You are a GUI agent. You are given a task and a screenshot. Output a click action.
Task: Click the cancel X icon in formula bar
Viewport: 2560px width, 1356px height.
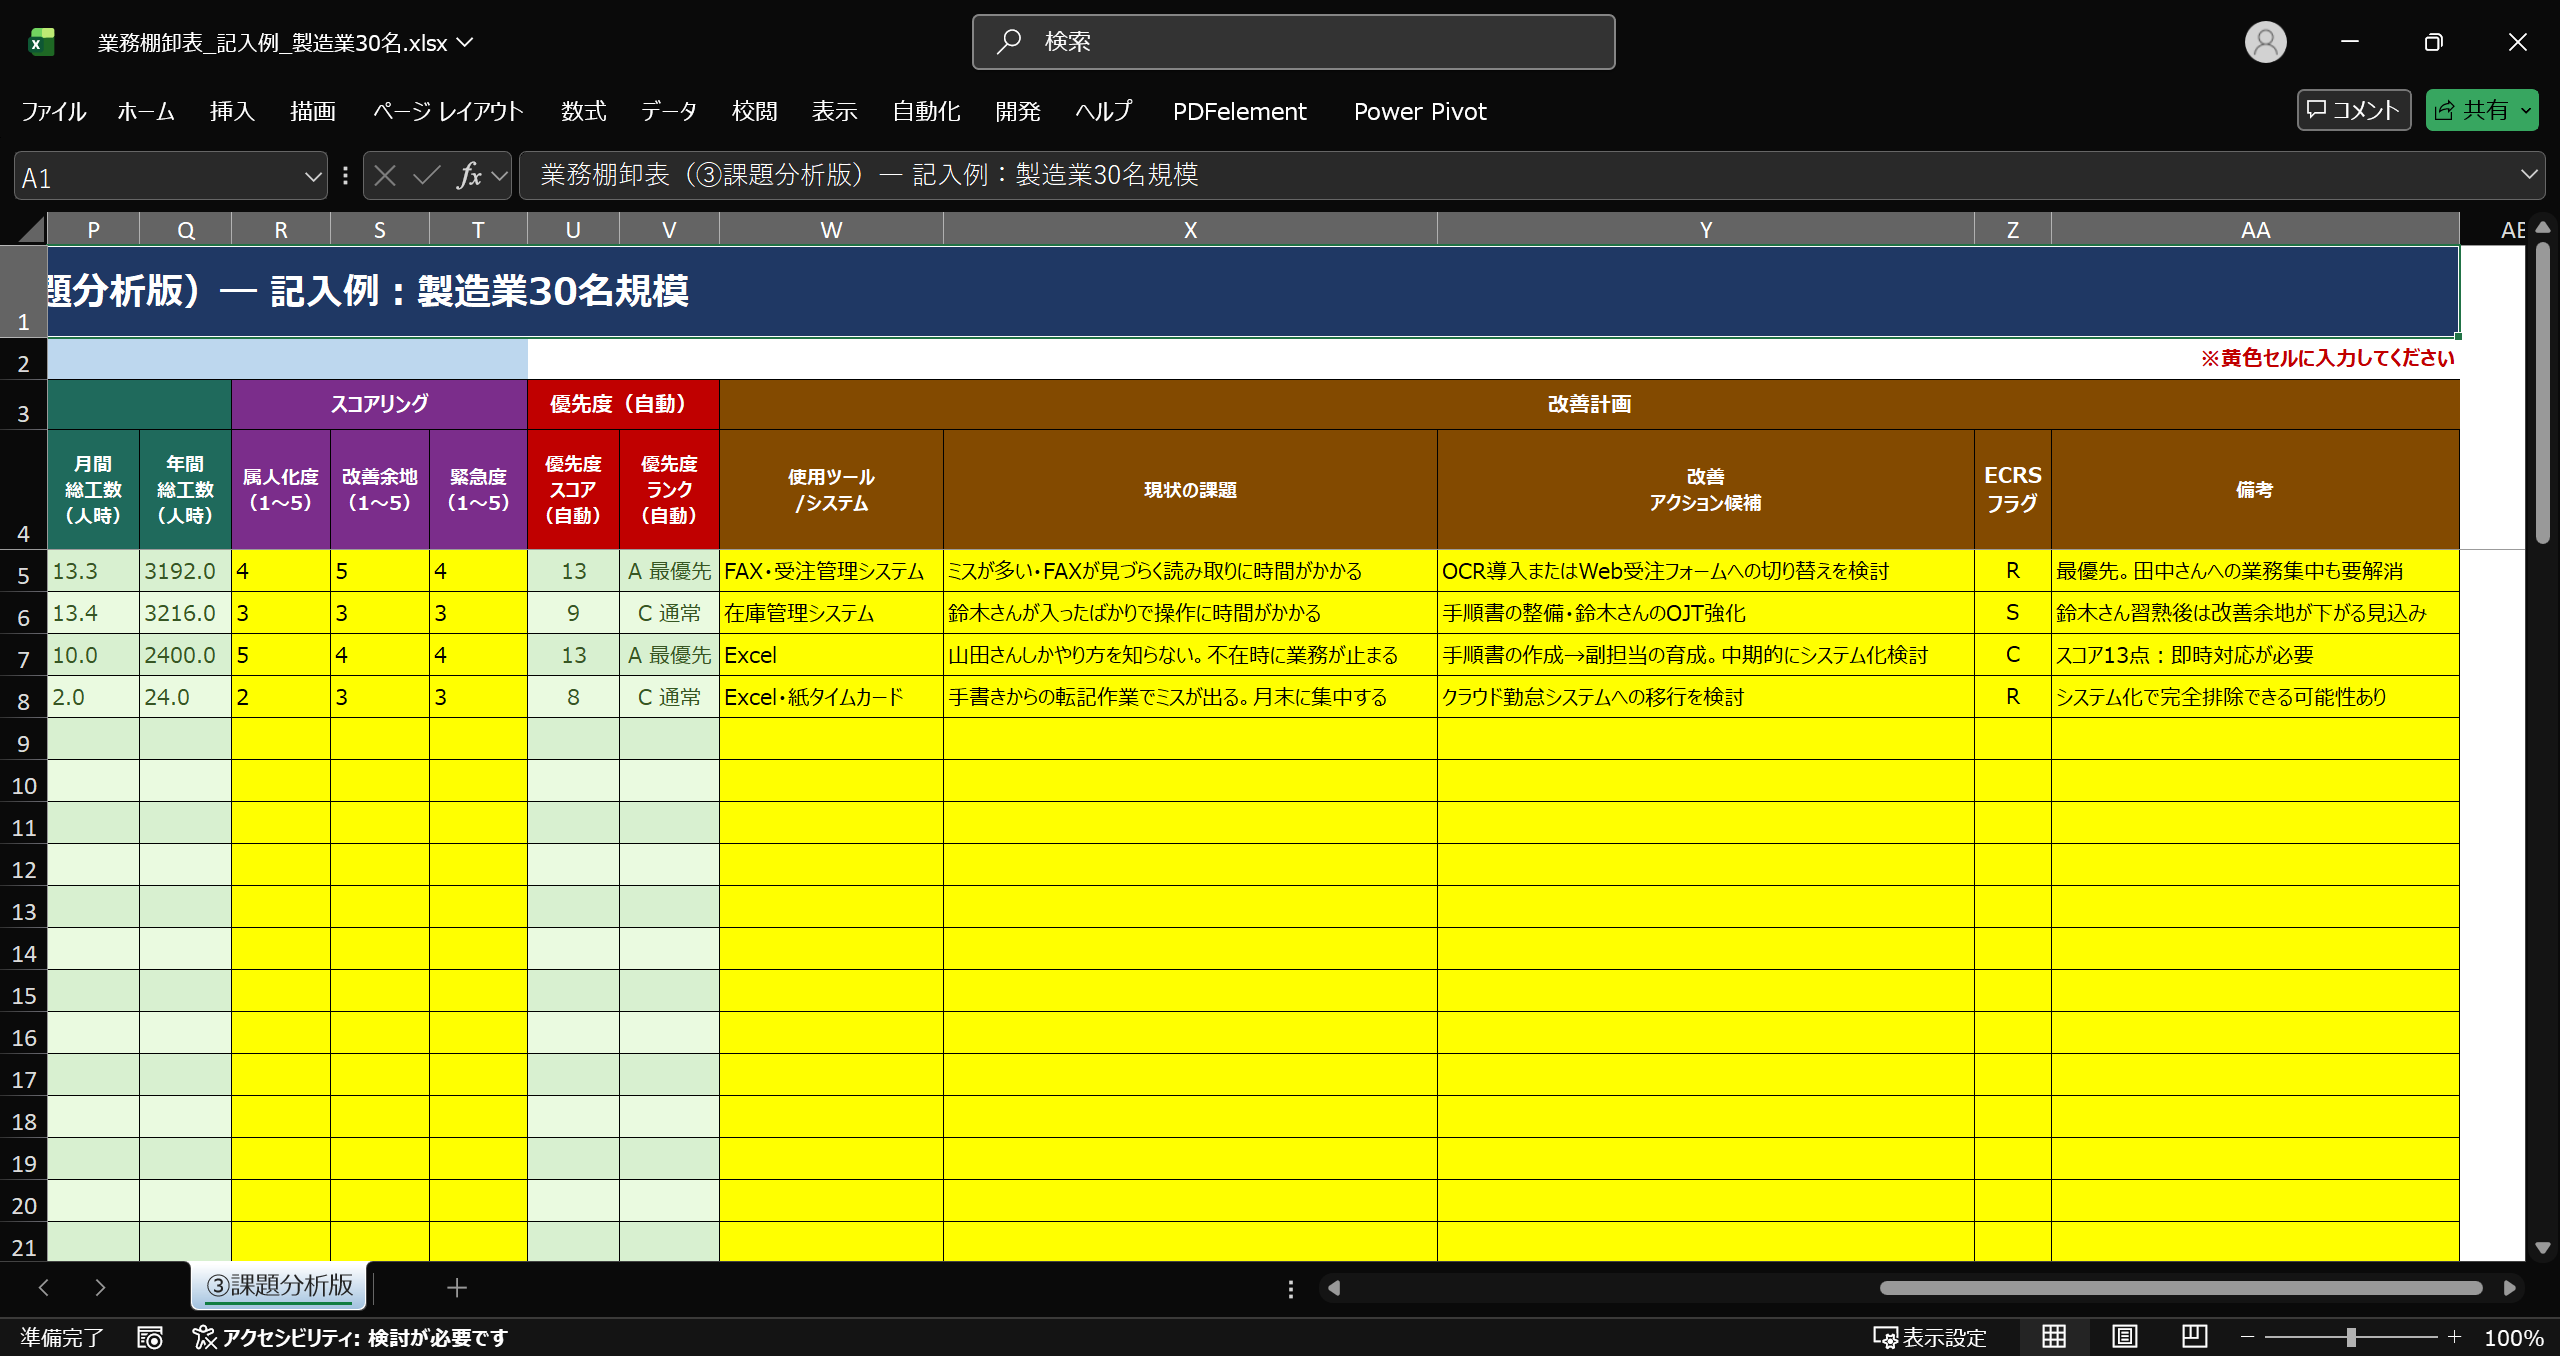pos(385,176)
